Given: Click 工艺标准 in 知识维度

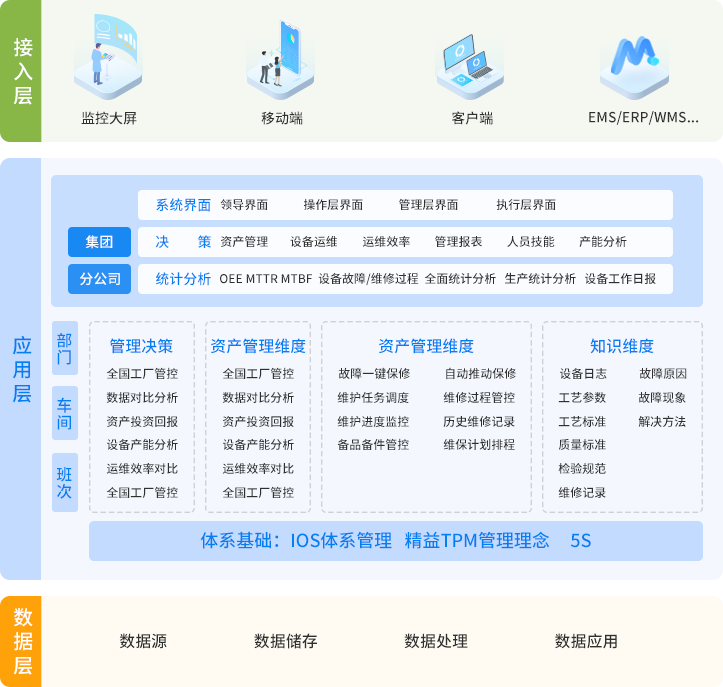Looking at the screenshot, I should (x=582, y=421).
